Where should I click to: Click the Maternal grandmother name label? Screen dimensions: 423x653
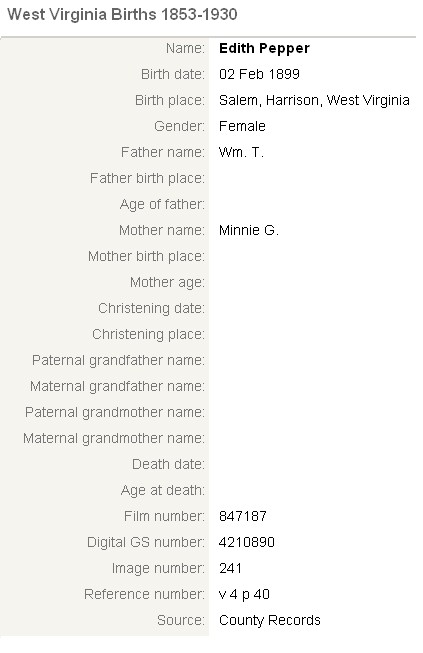click(114, 438)
